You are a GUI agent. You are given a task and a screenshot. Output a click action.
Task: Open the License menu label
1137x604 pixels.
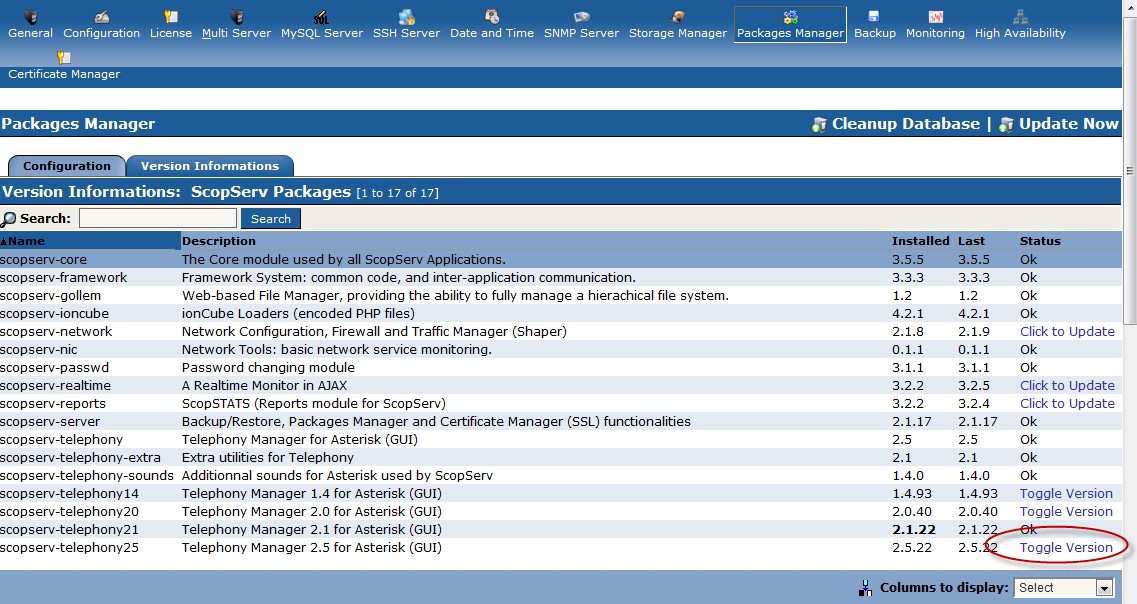click(171, 33)
